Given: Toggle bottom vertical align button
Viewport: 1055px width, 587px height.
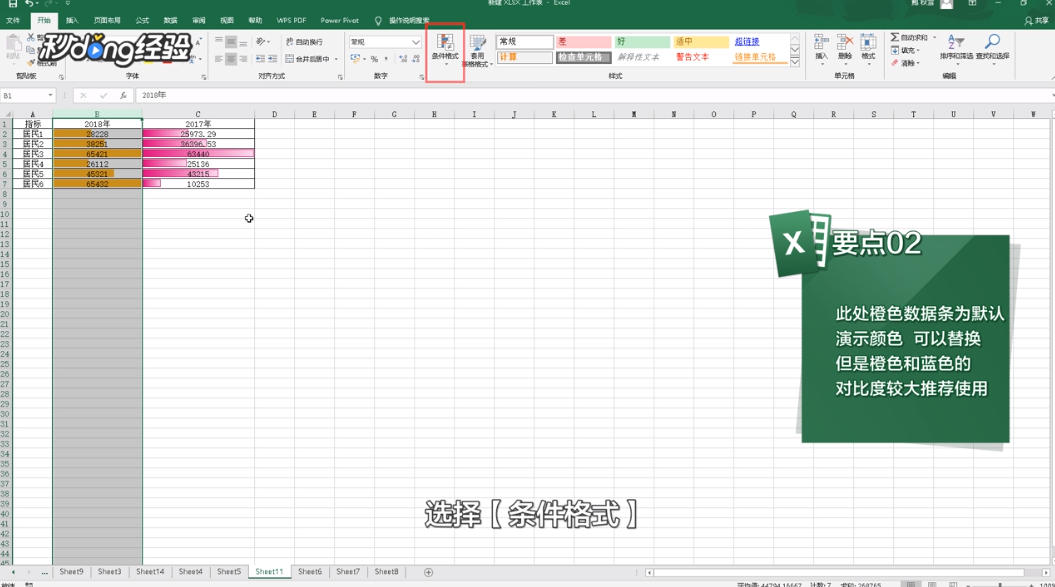Looking at the screenshot, I should click(243, 42).
